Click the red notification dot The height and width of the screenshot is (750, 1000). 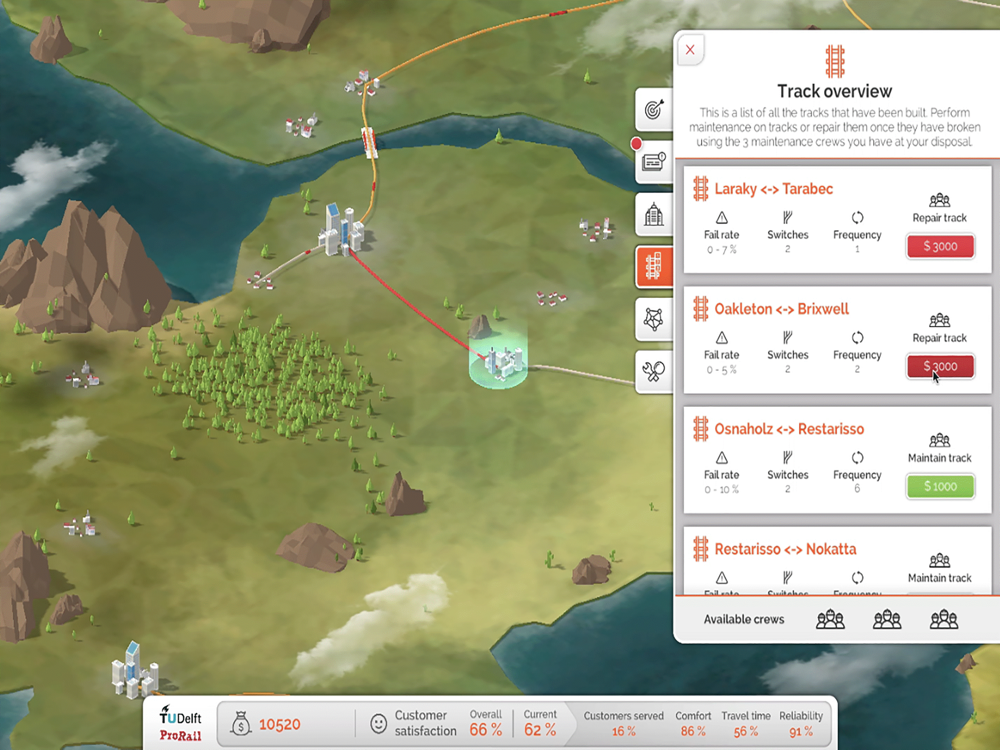click(636, 143)
